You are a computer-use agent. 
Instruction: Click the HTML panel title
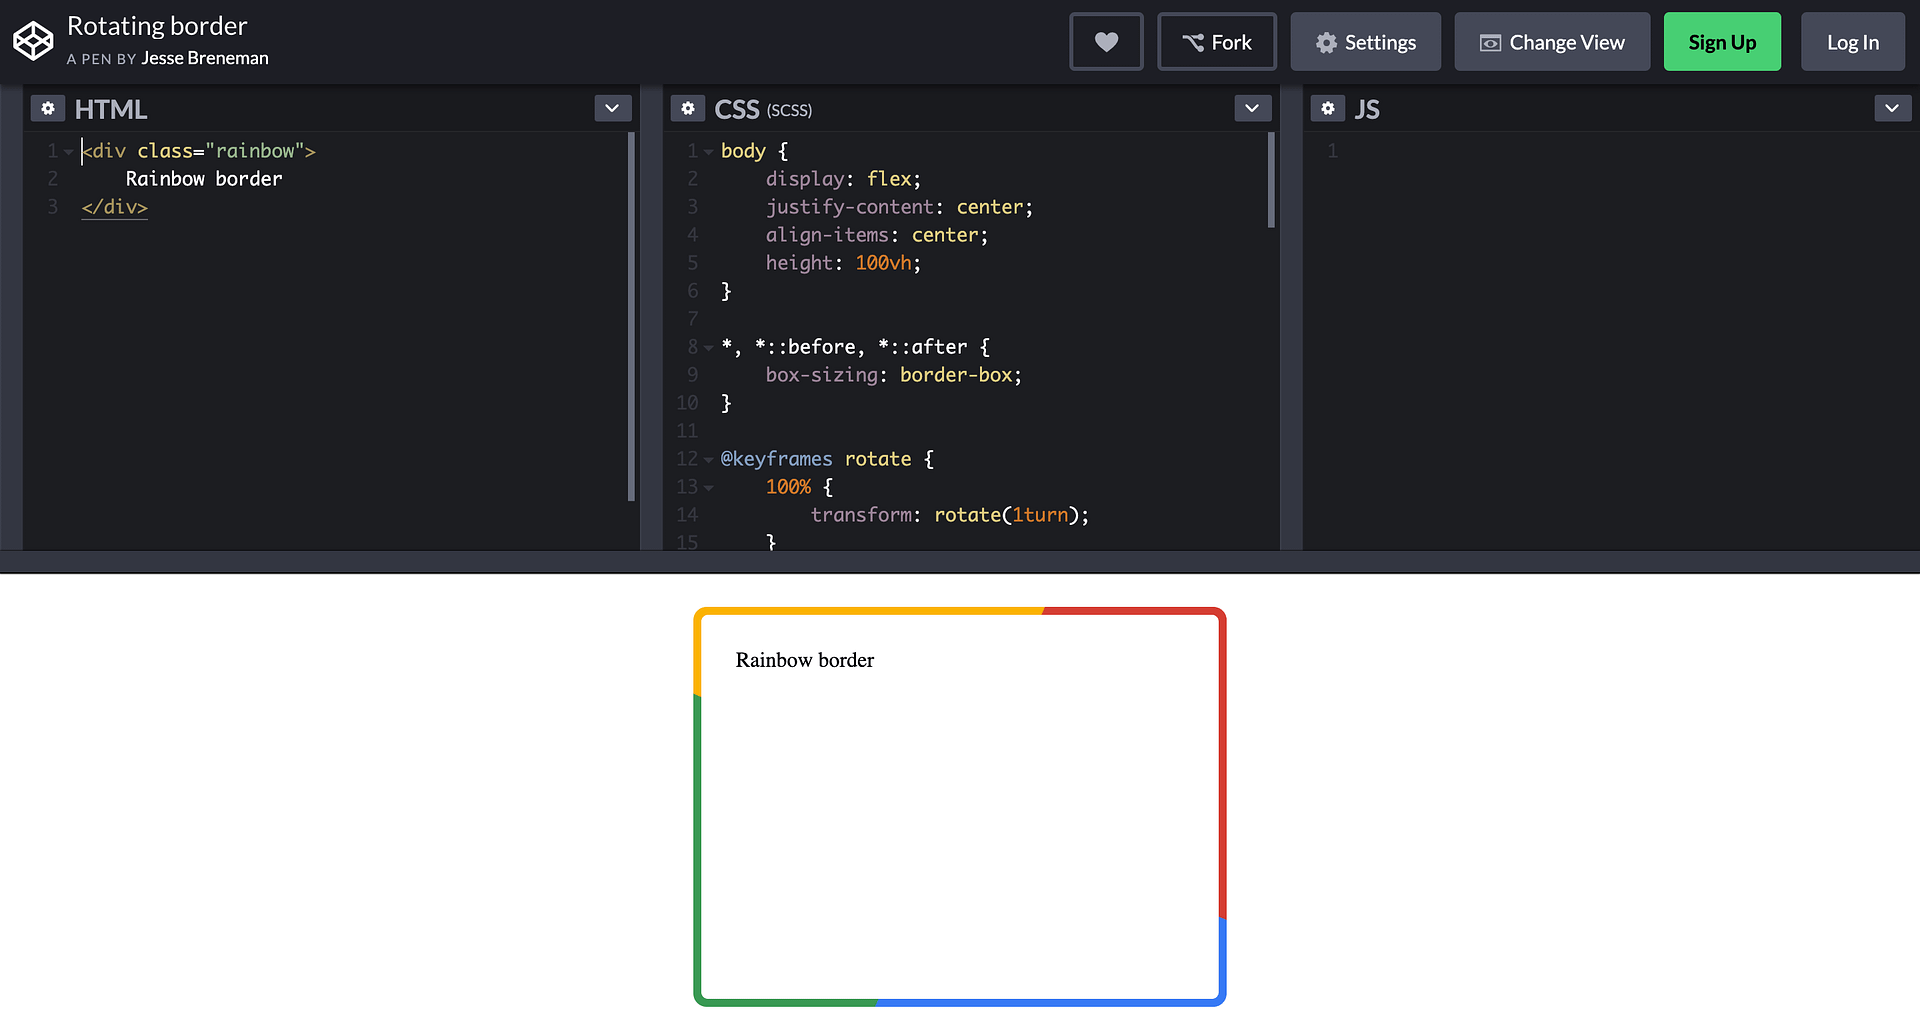pyautogui.click(x=111, y=109)
